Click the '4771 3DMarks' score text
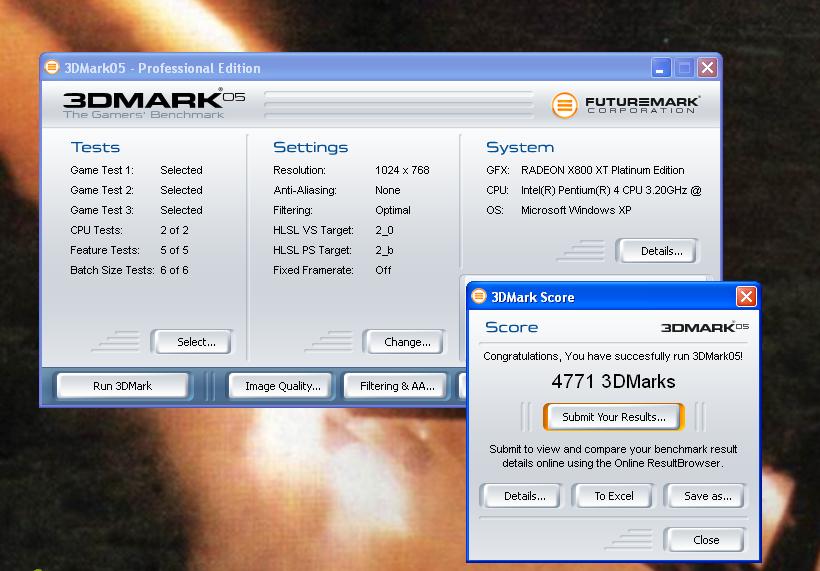The width and height of the screenshot is (820, 571). pos(613,381)
